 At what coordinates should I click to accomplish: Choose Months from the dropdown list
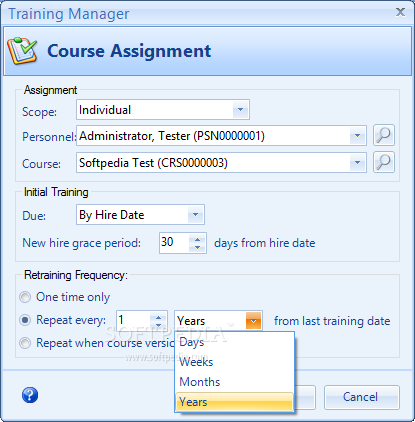(x=234, y=382)
